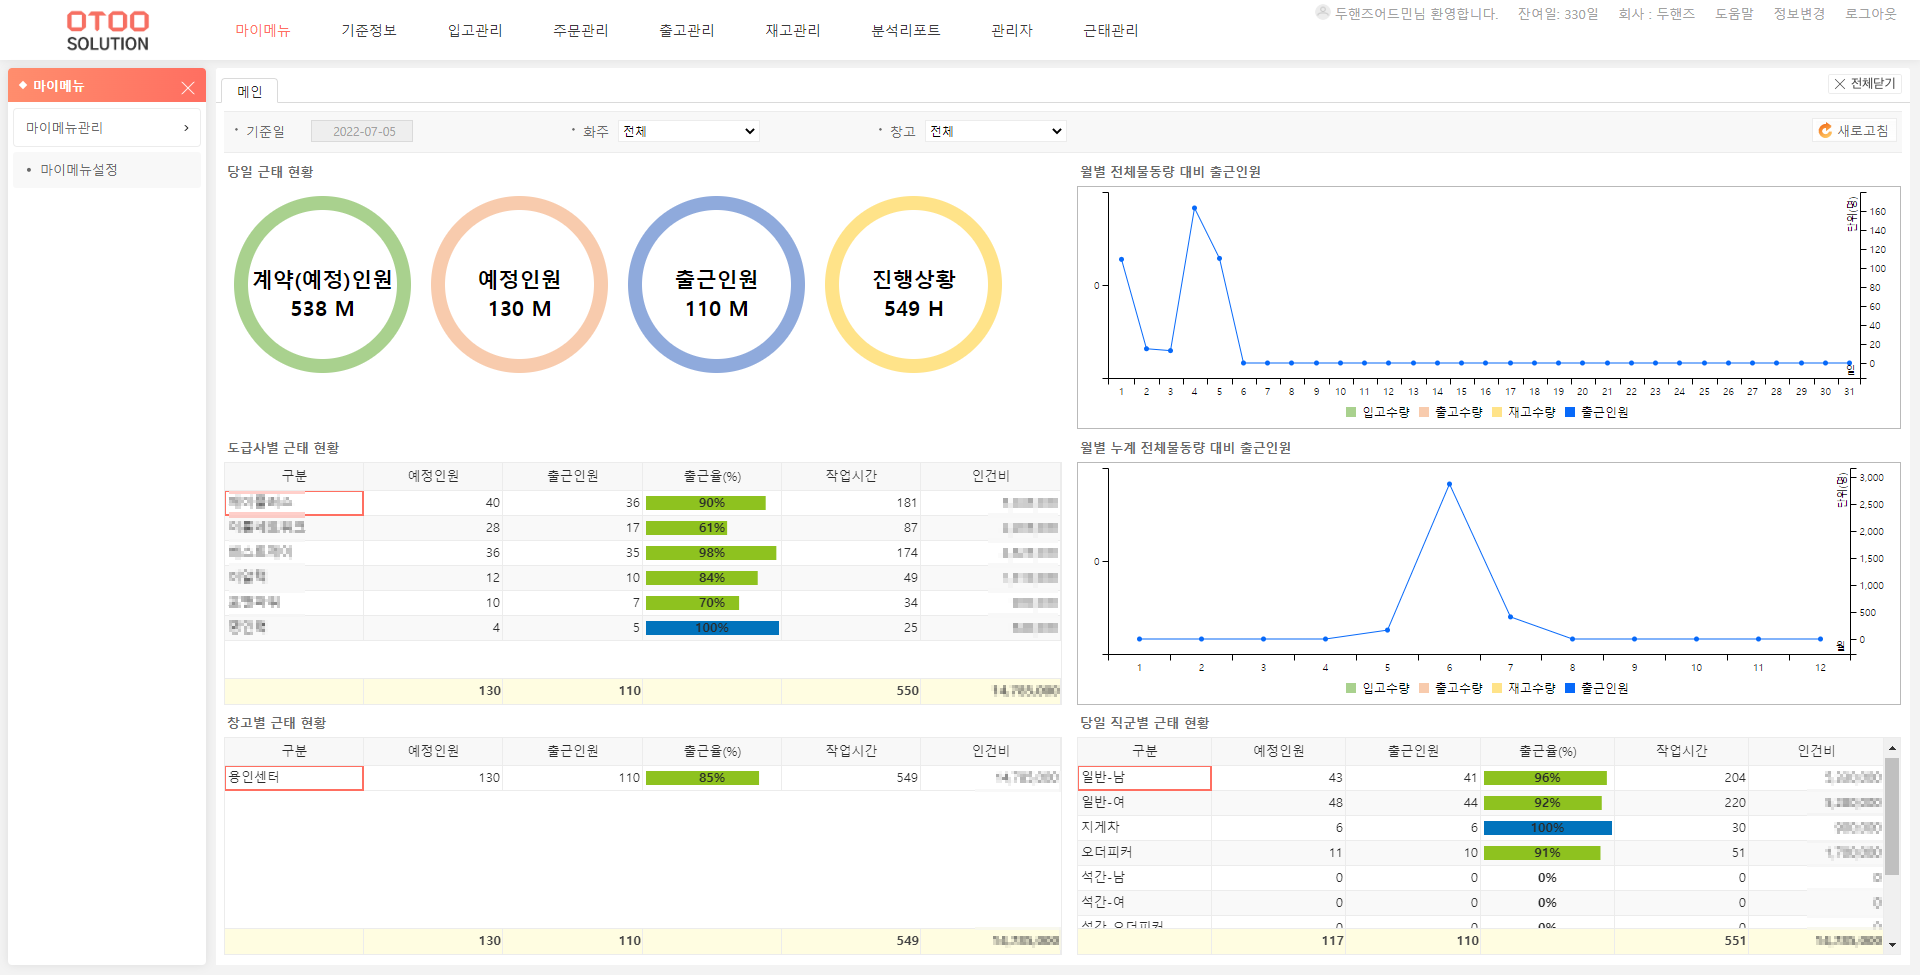
Task: Select 마이메뉴설정 in the sidebar
Action: click(x=79, y=170)
